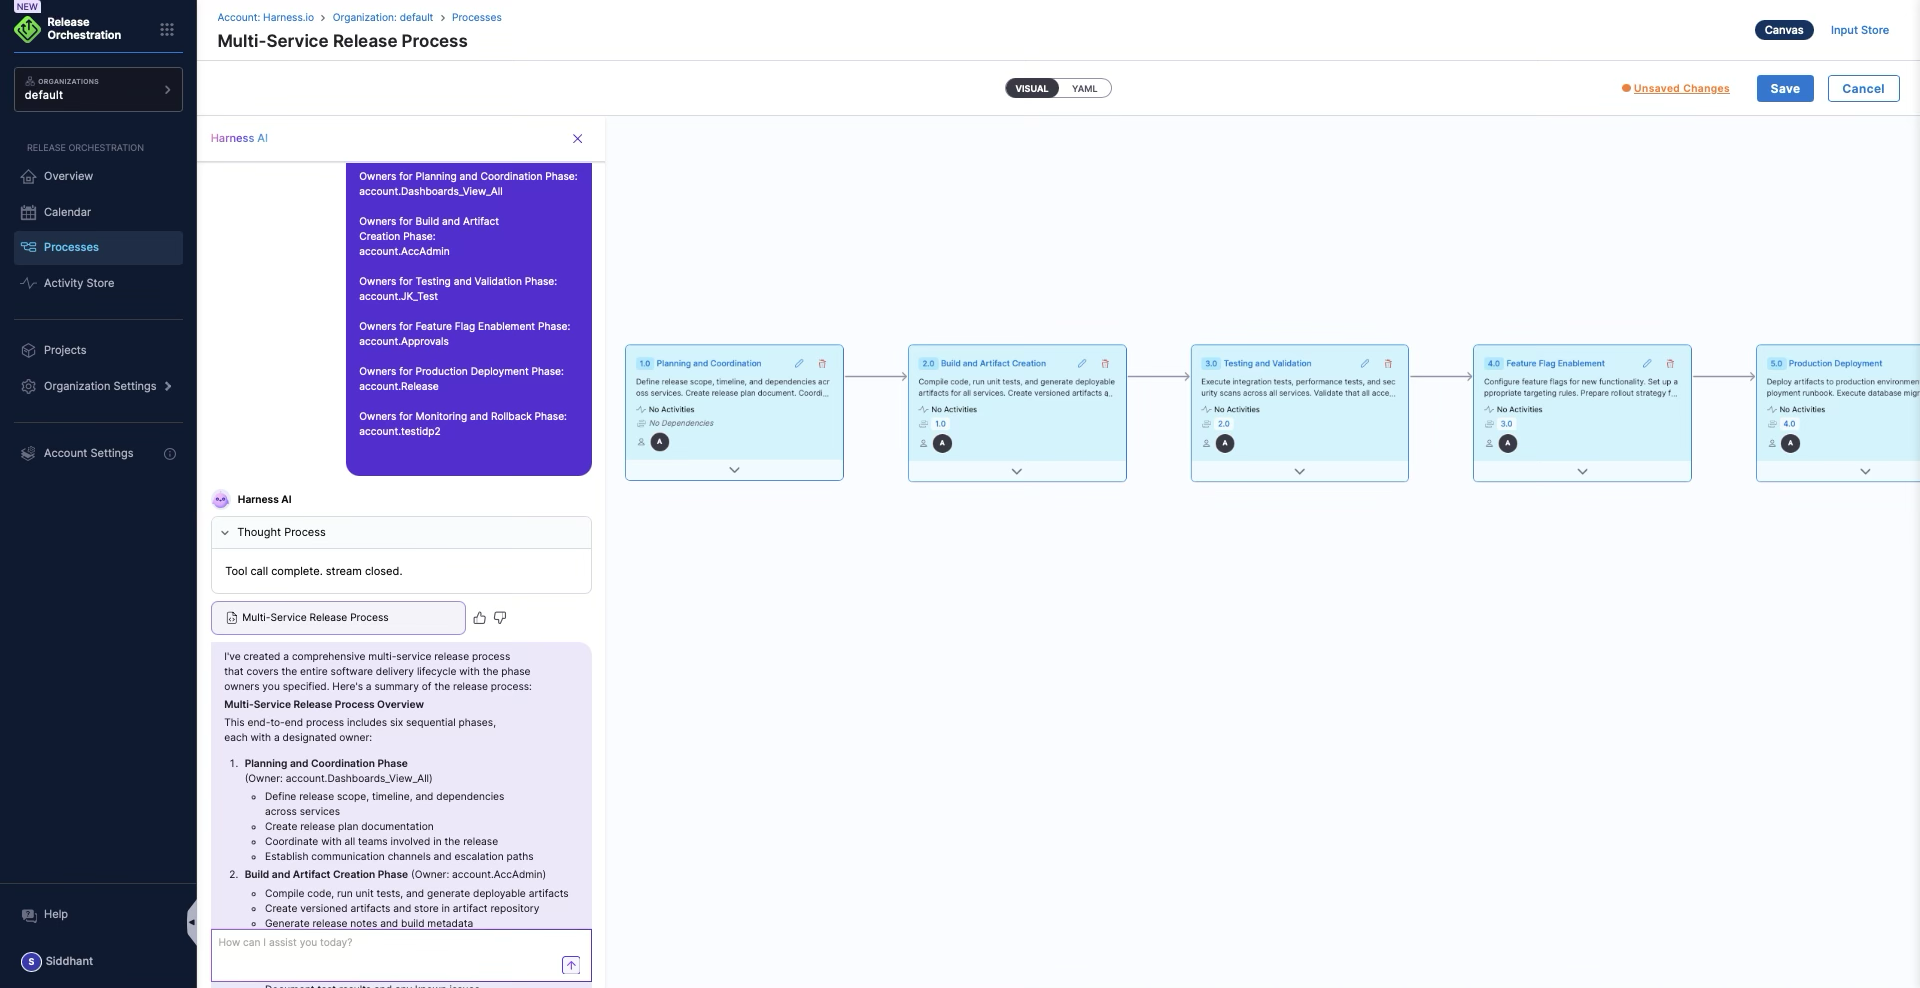This screenshot has height=988, width=1920.
Task: Switch to YAML view
Action: click(x=1084, y=89)
